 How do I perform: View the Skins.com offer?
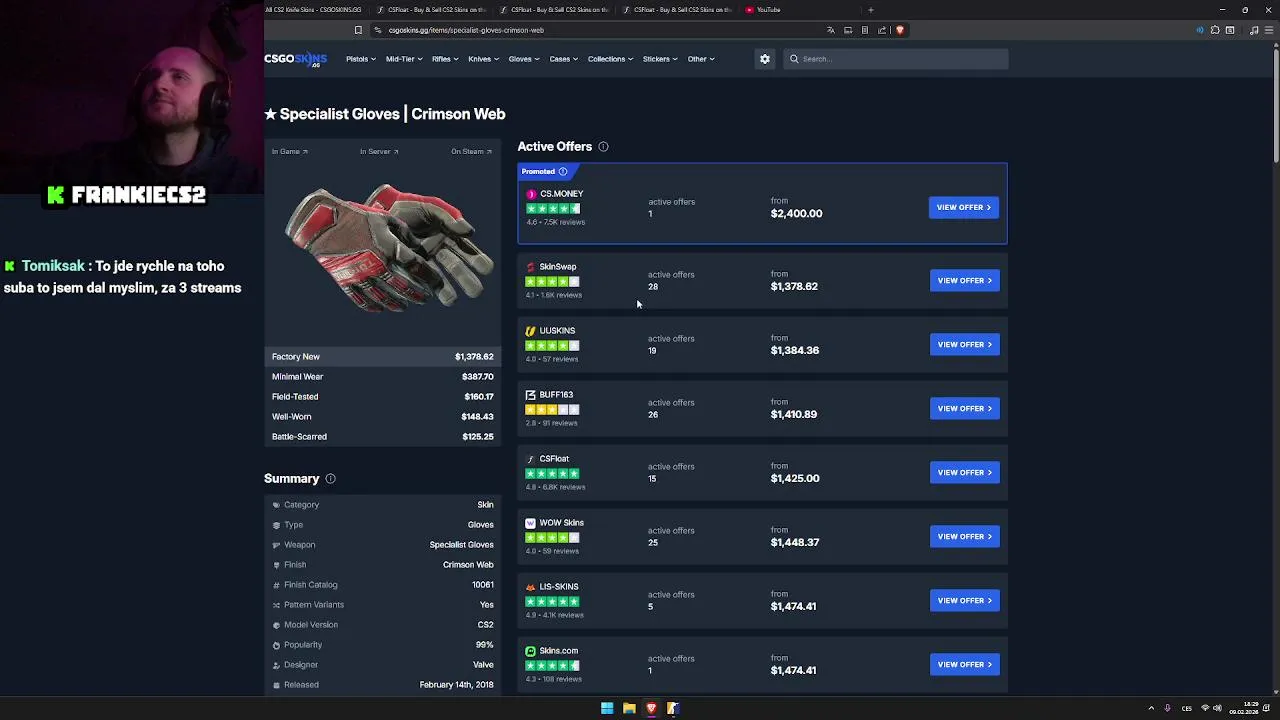tap(964, 665)
